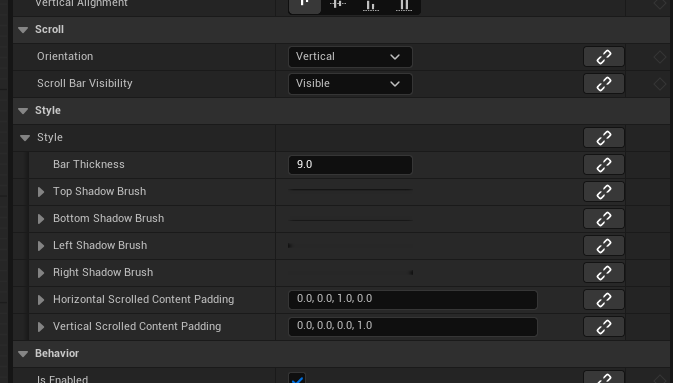673x383 pixels.
Task: Click the Vertical Scrolled Content Padding value field
Action: 413,327
